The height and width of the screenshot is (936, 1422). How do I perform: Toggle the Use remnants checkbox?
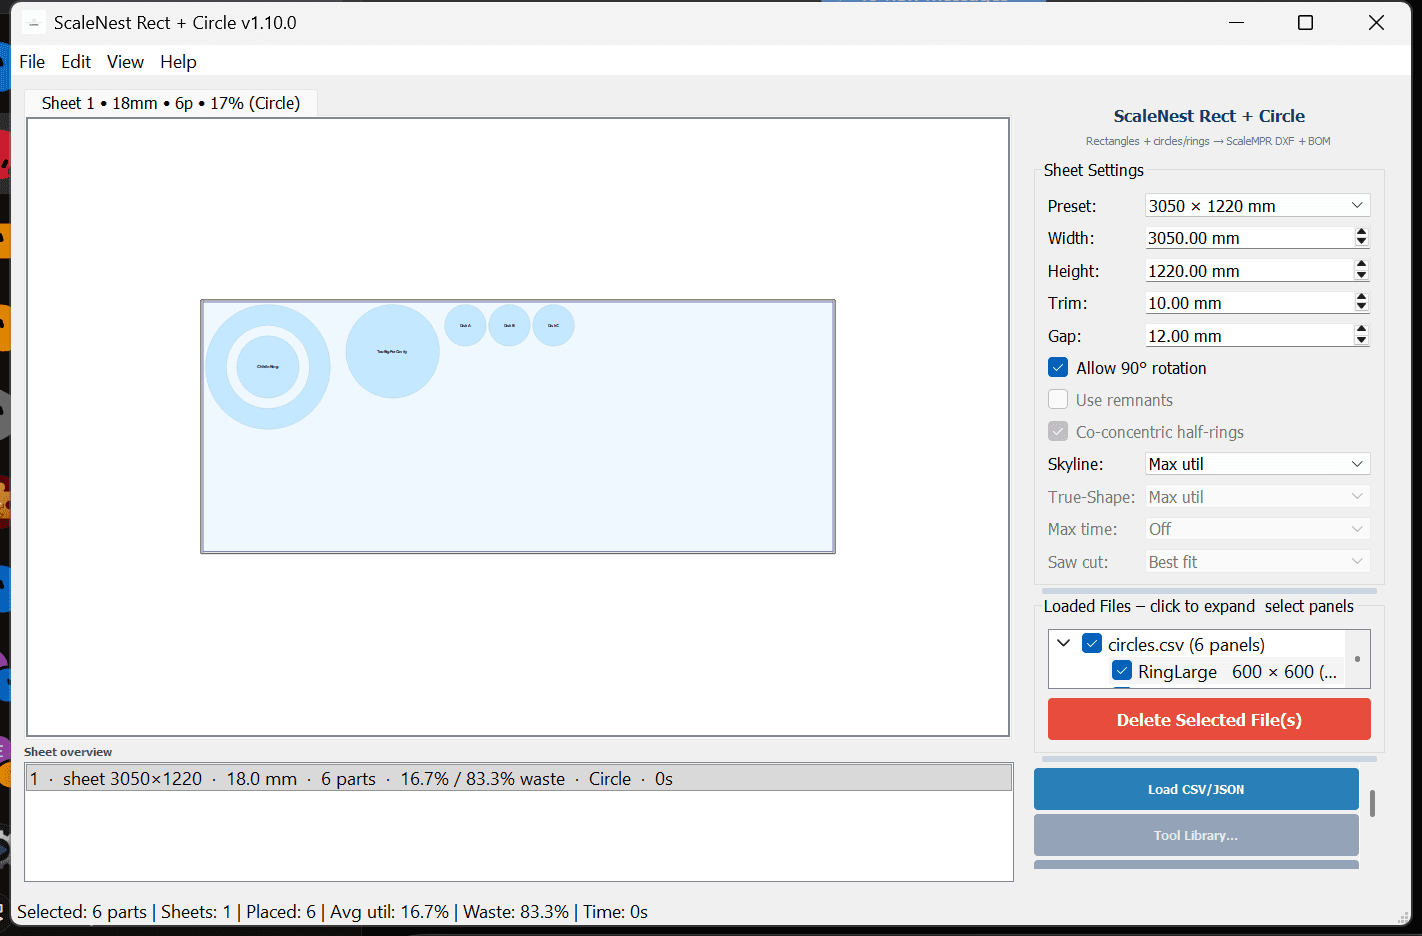1058,400
